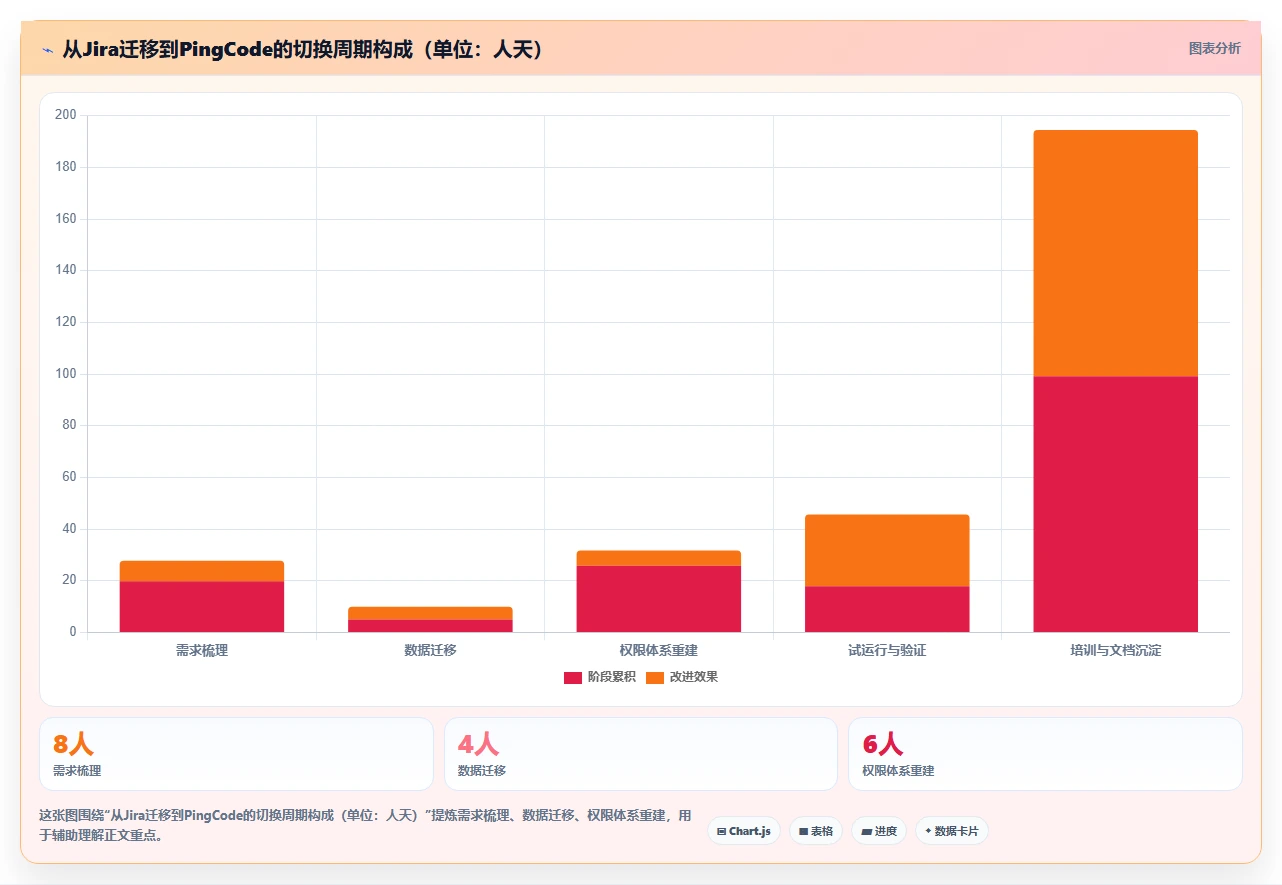The width and height of the screenshot is (1282, 885).
Task: Click the Chart.js tag chip
Action: [744, 831]
